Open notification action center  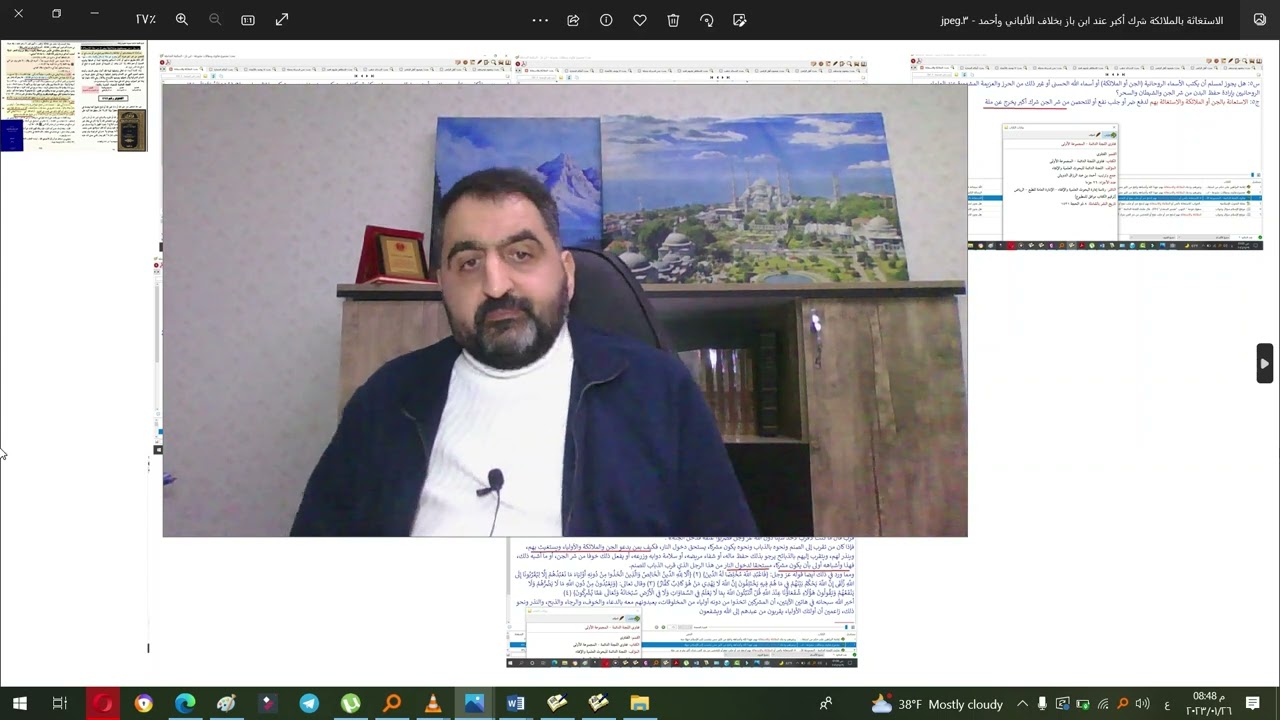(1252, 704)
